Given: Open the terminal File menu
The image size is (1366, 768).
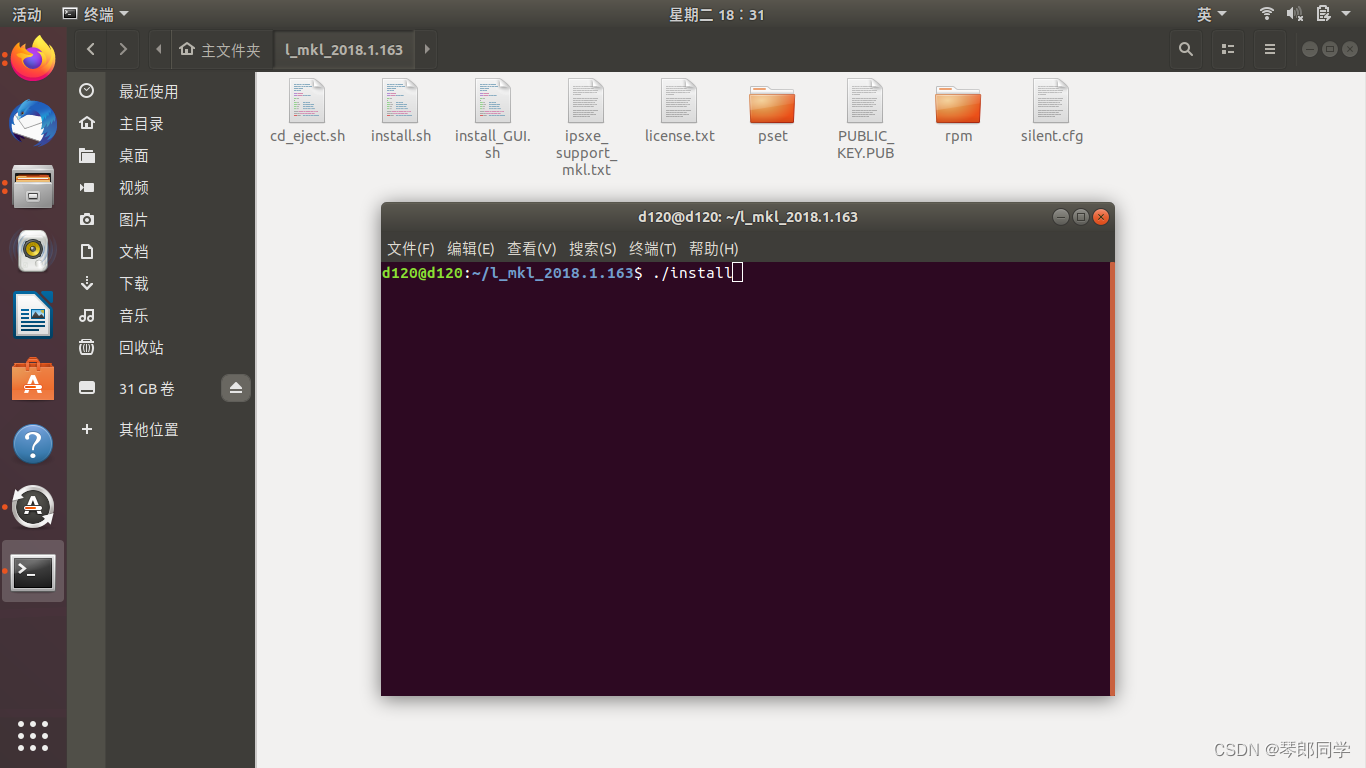Looking at the screenshot, I should click(410, 249).
